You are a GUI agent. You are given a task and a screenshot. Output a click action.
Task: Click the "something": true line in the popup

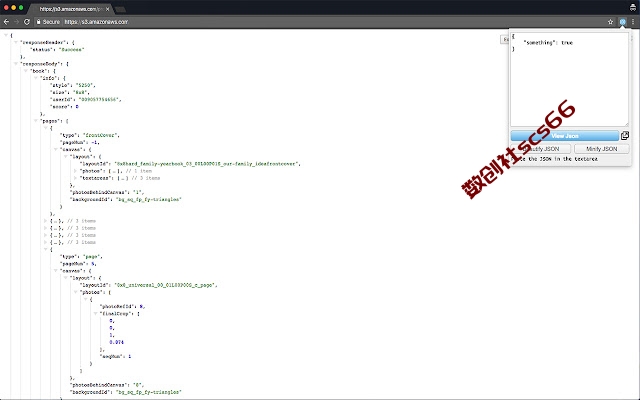[x=548, y=42]
